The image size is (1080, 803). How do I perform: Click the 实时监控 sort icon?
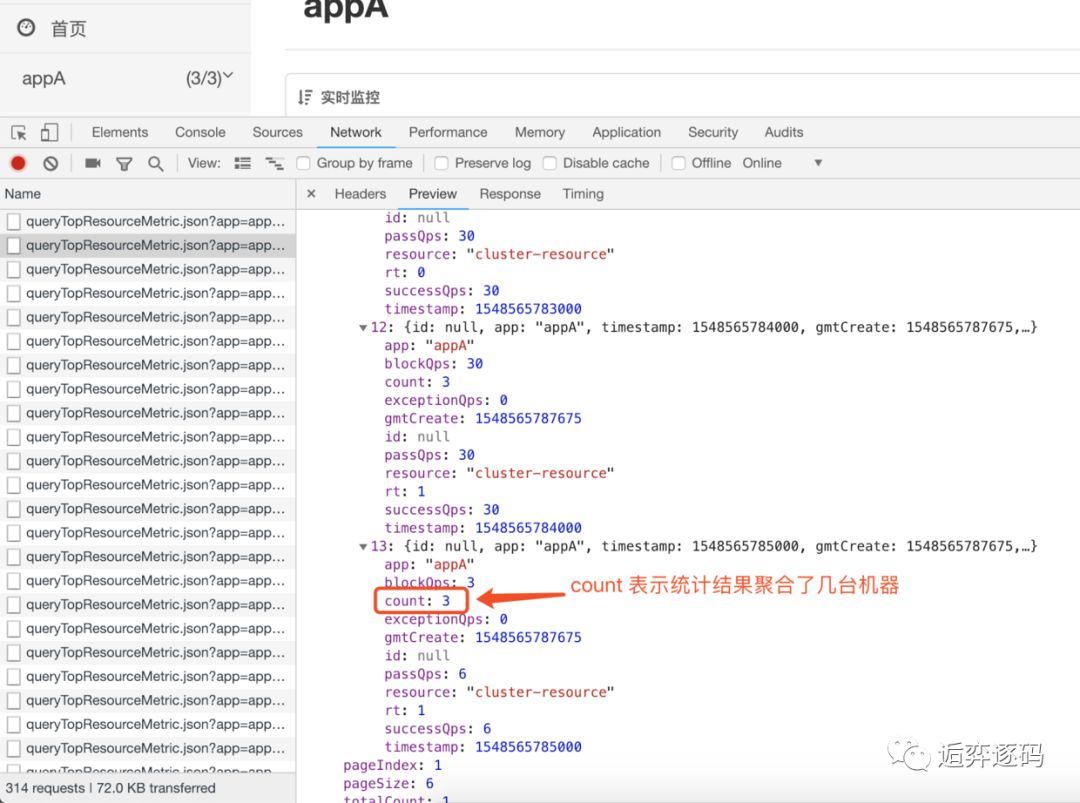click(x=305, y=97)
